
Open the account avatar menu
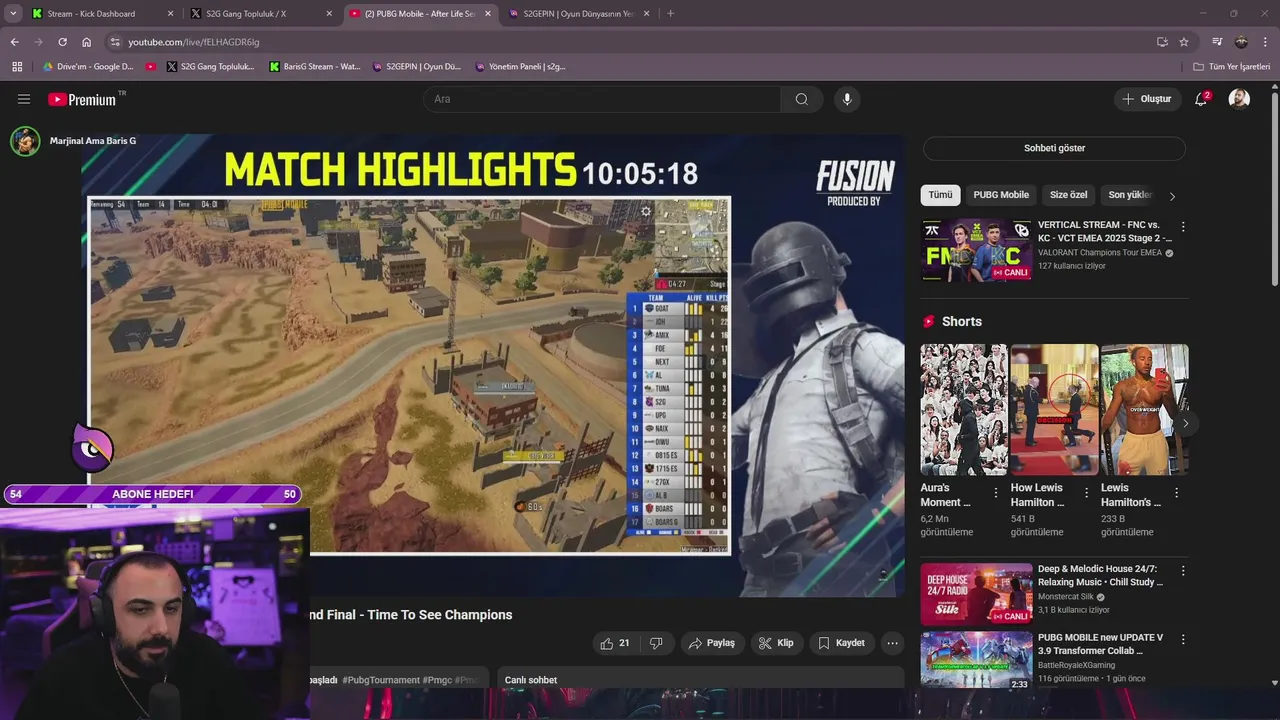click(x=1239, y=99)
